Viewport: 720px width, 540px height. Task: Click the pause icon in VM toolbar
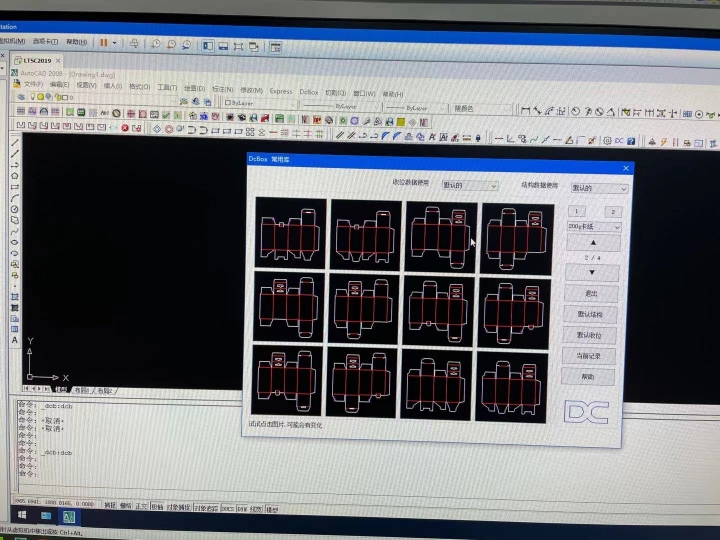click(x=104, y=43)
